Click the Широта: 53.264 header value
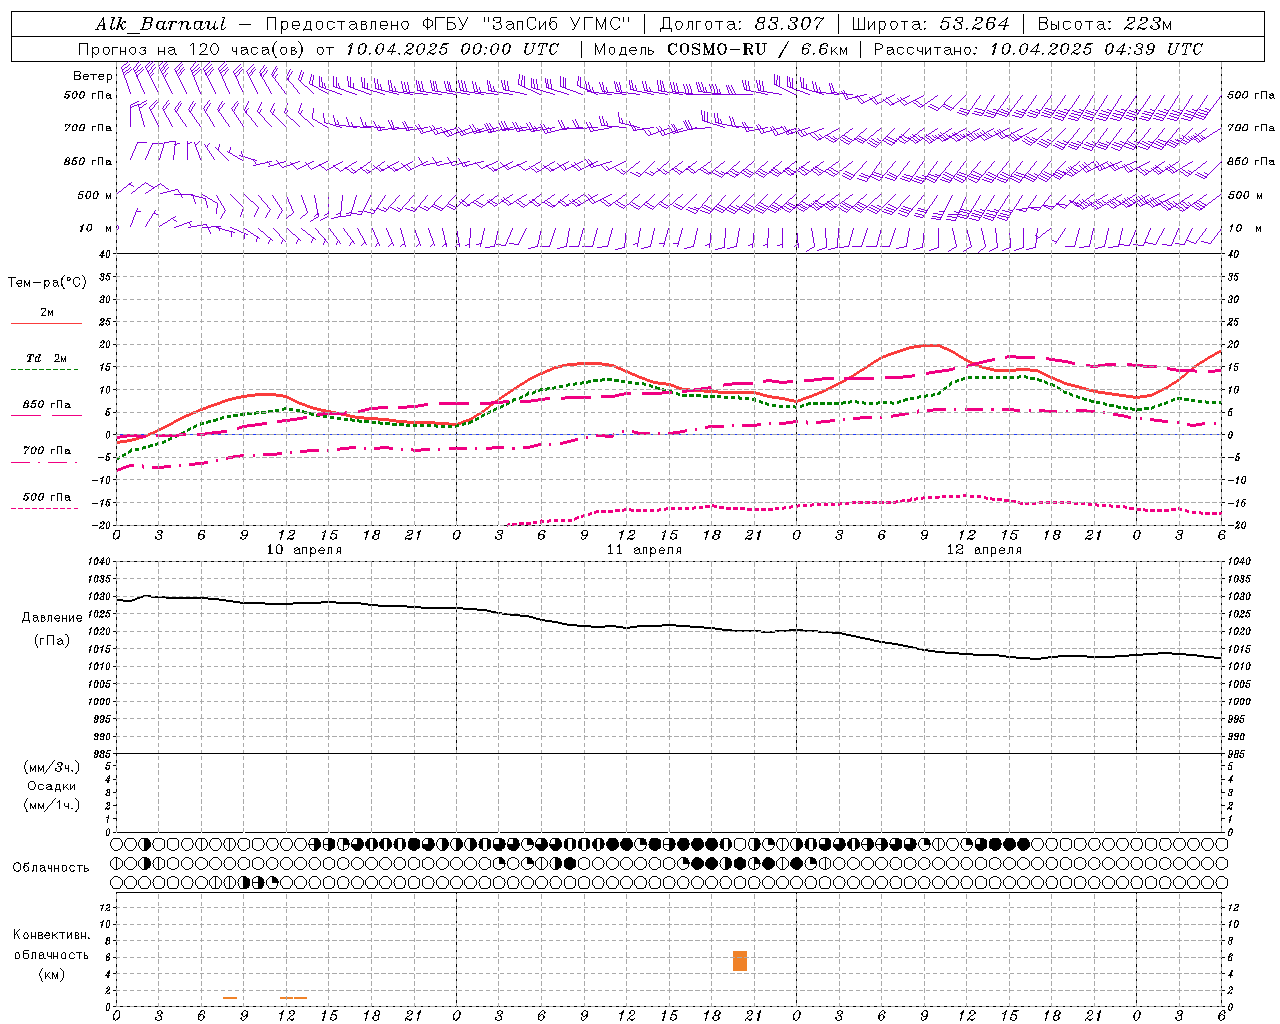Screen dimensions: 1280x1024 (930, 24)
